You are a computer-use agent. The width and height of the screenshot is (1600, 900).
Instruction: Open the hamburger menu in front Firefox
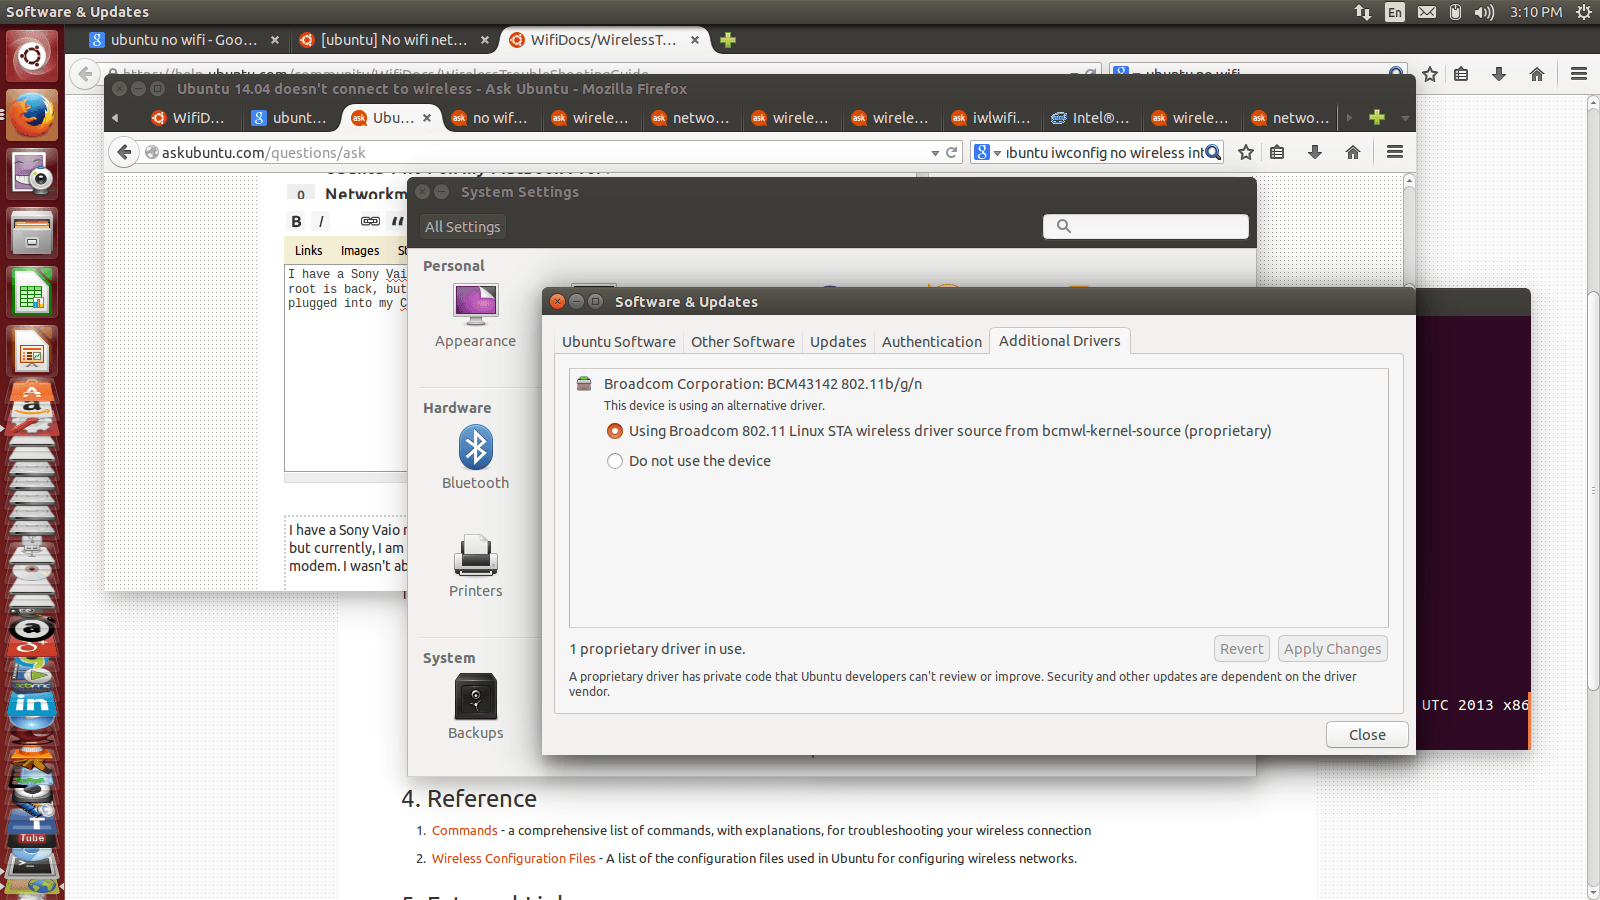tap(1395, 152)
